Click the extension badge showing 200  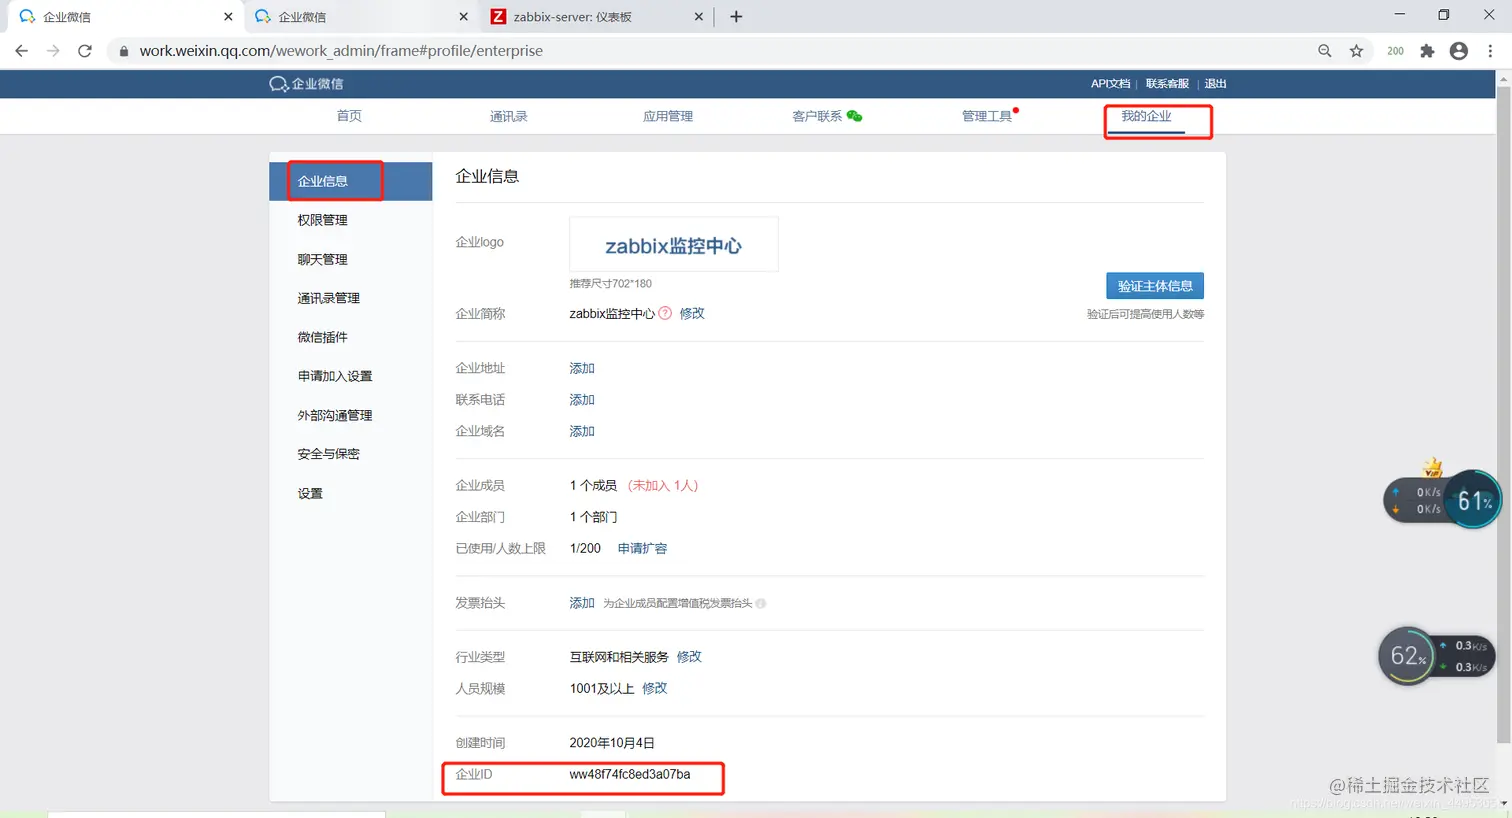click(x=1395, y=51)
